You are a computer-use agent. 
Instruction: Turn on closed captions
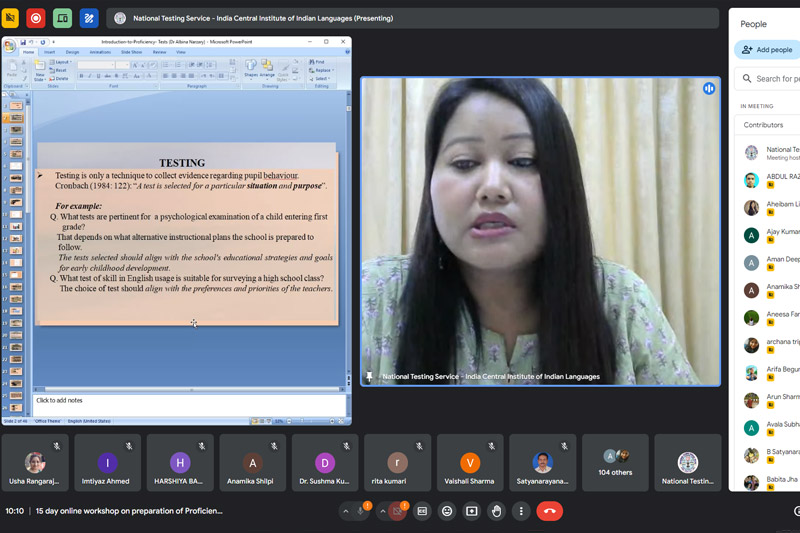(422, 511)
